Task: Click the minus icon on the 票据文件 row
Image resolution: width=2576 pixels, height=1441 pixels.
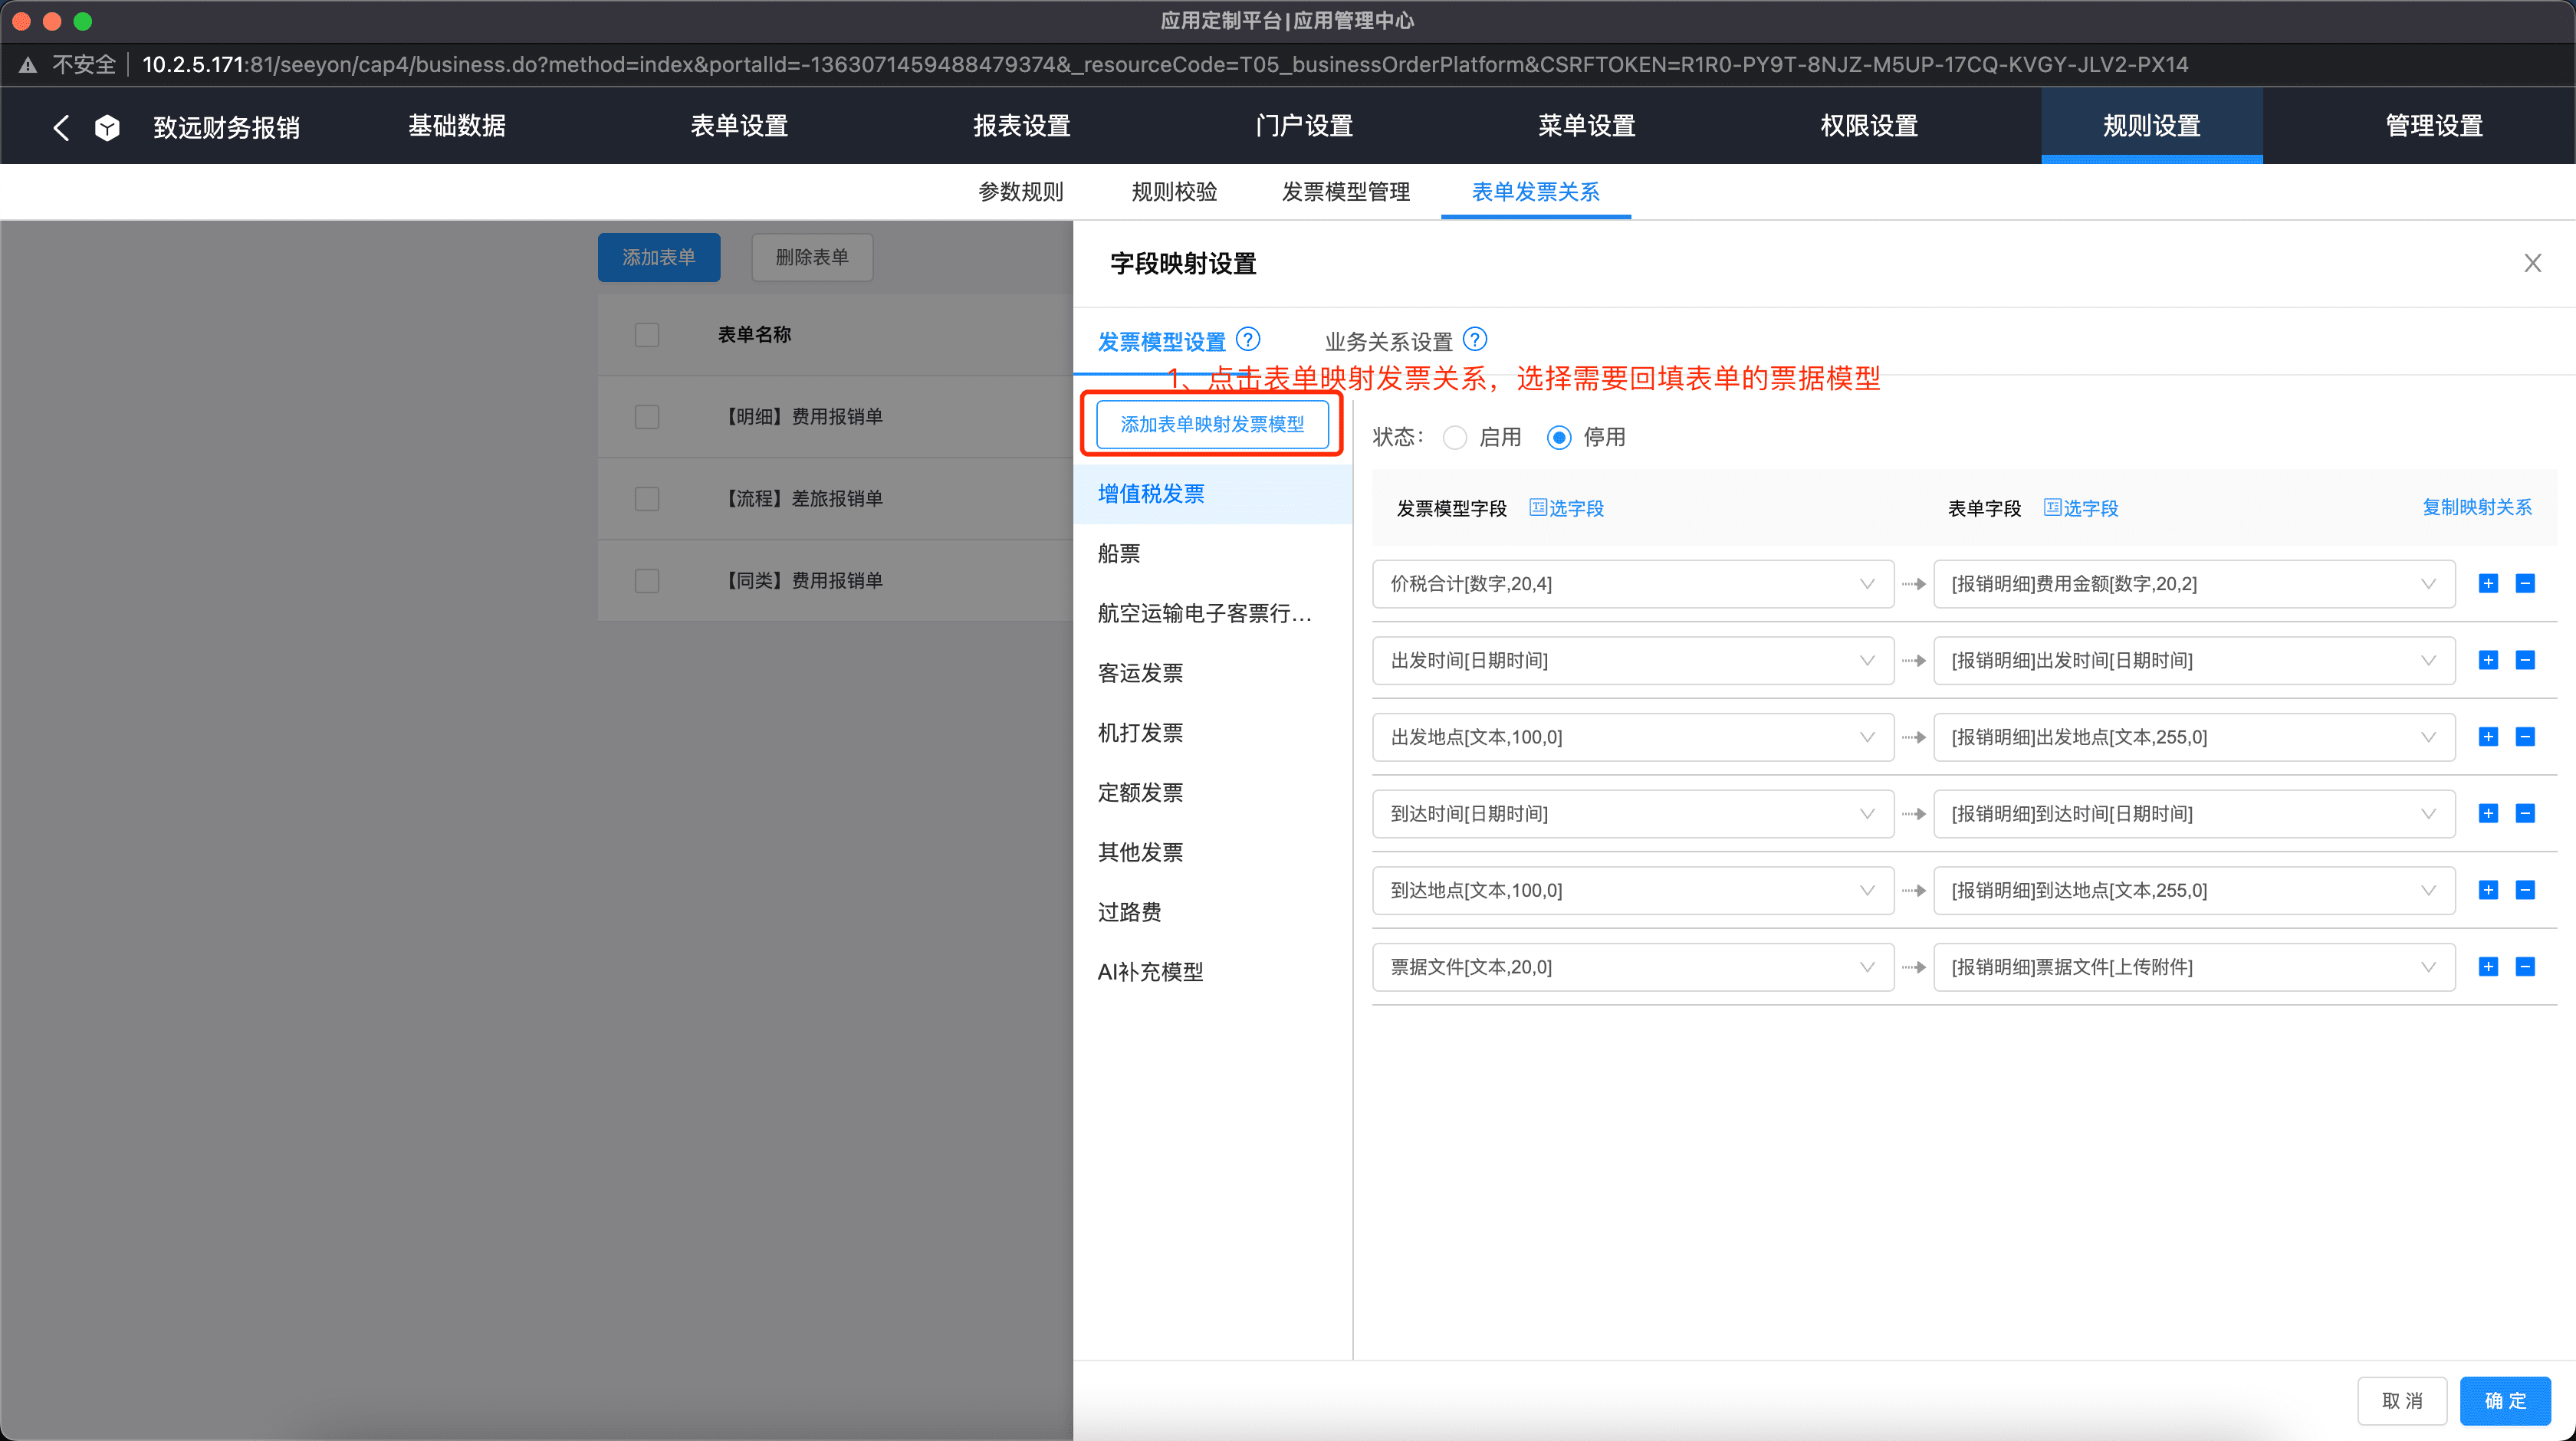Action: tap(2525, 966)
